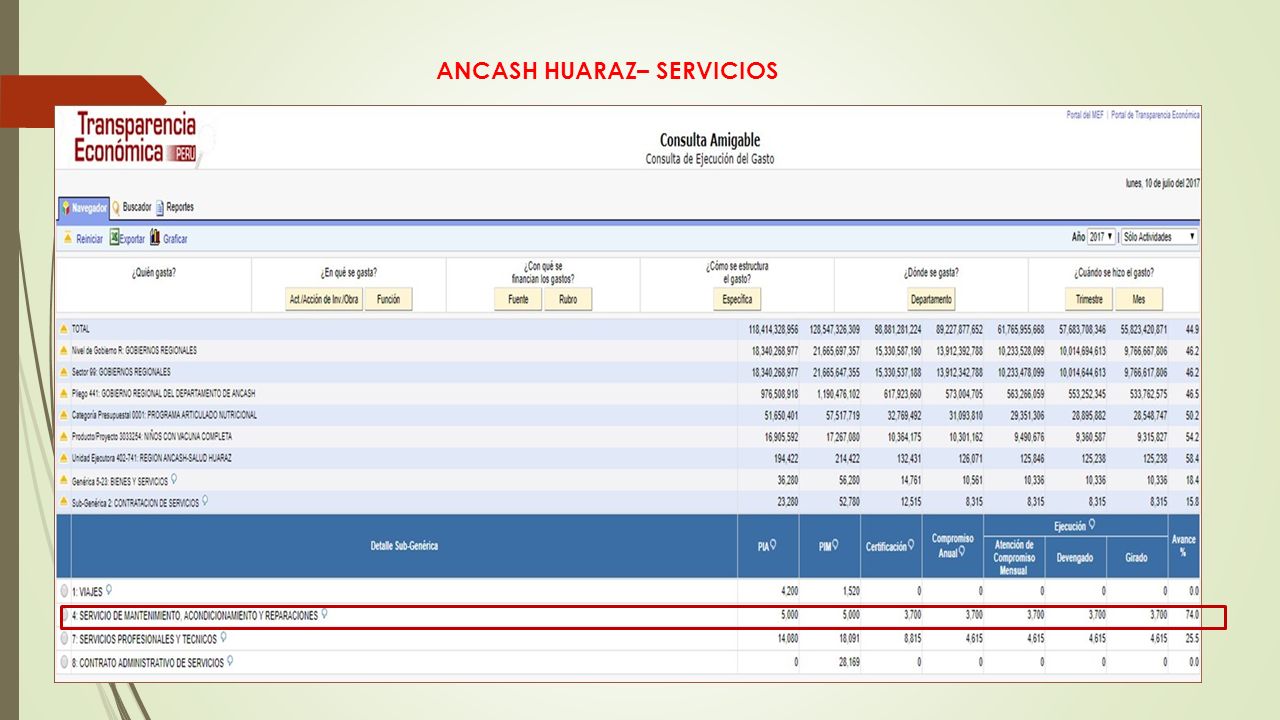Screen dimensions: 1280x720
Task: Open the Portal del MEF link
Action: pyautogui.click(x=1086, y=115)
